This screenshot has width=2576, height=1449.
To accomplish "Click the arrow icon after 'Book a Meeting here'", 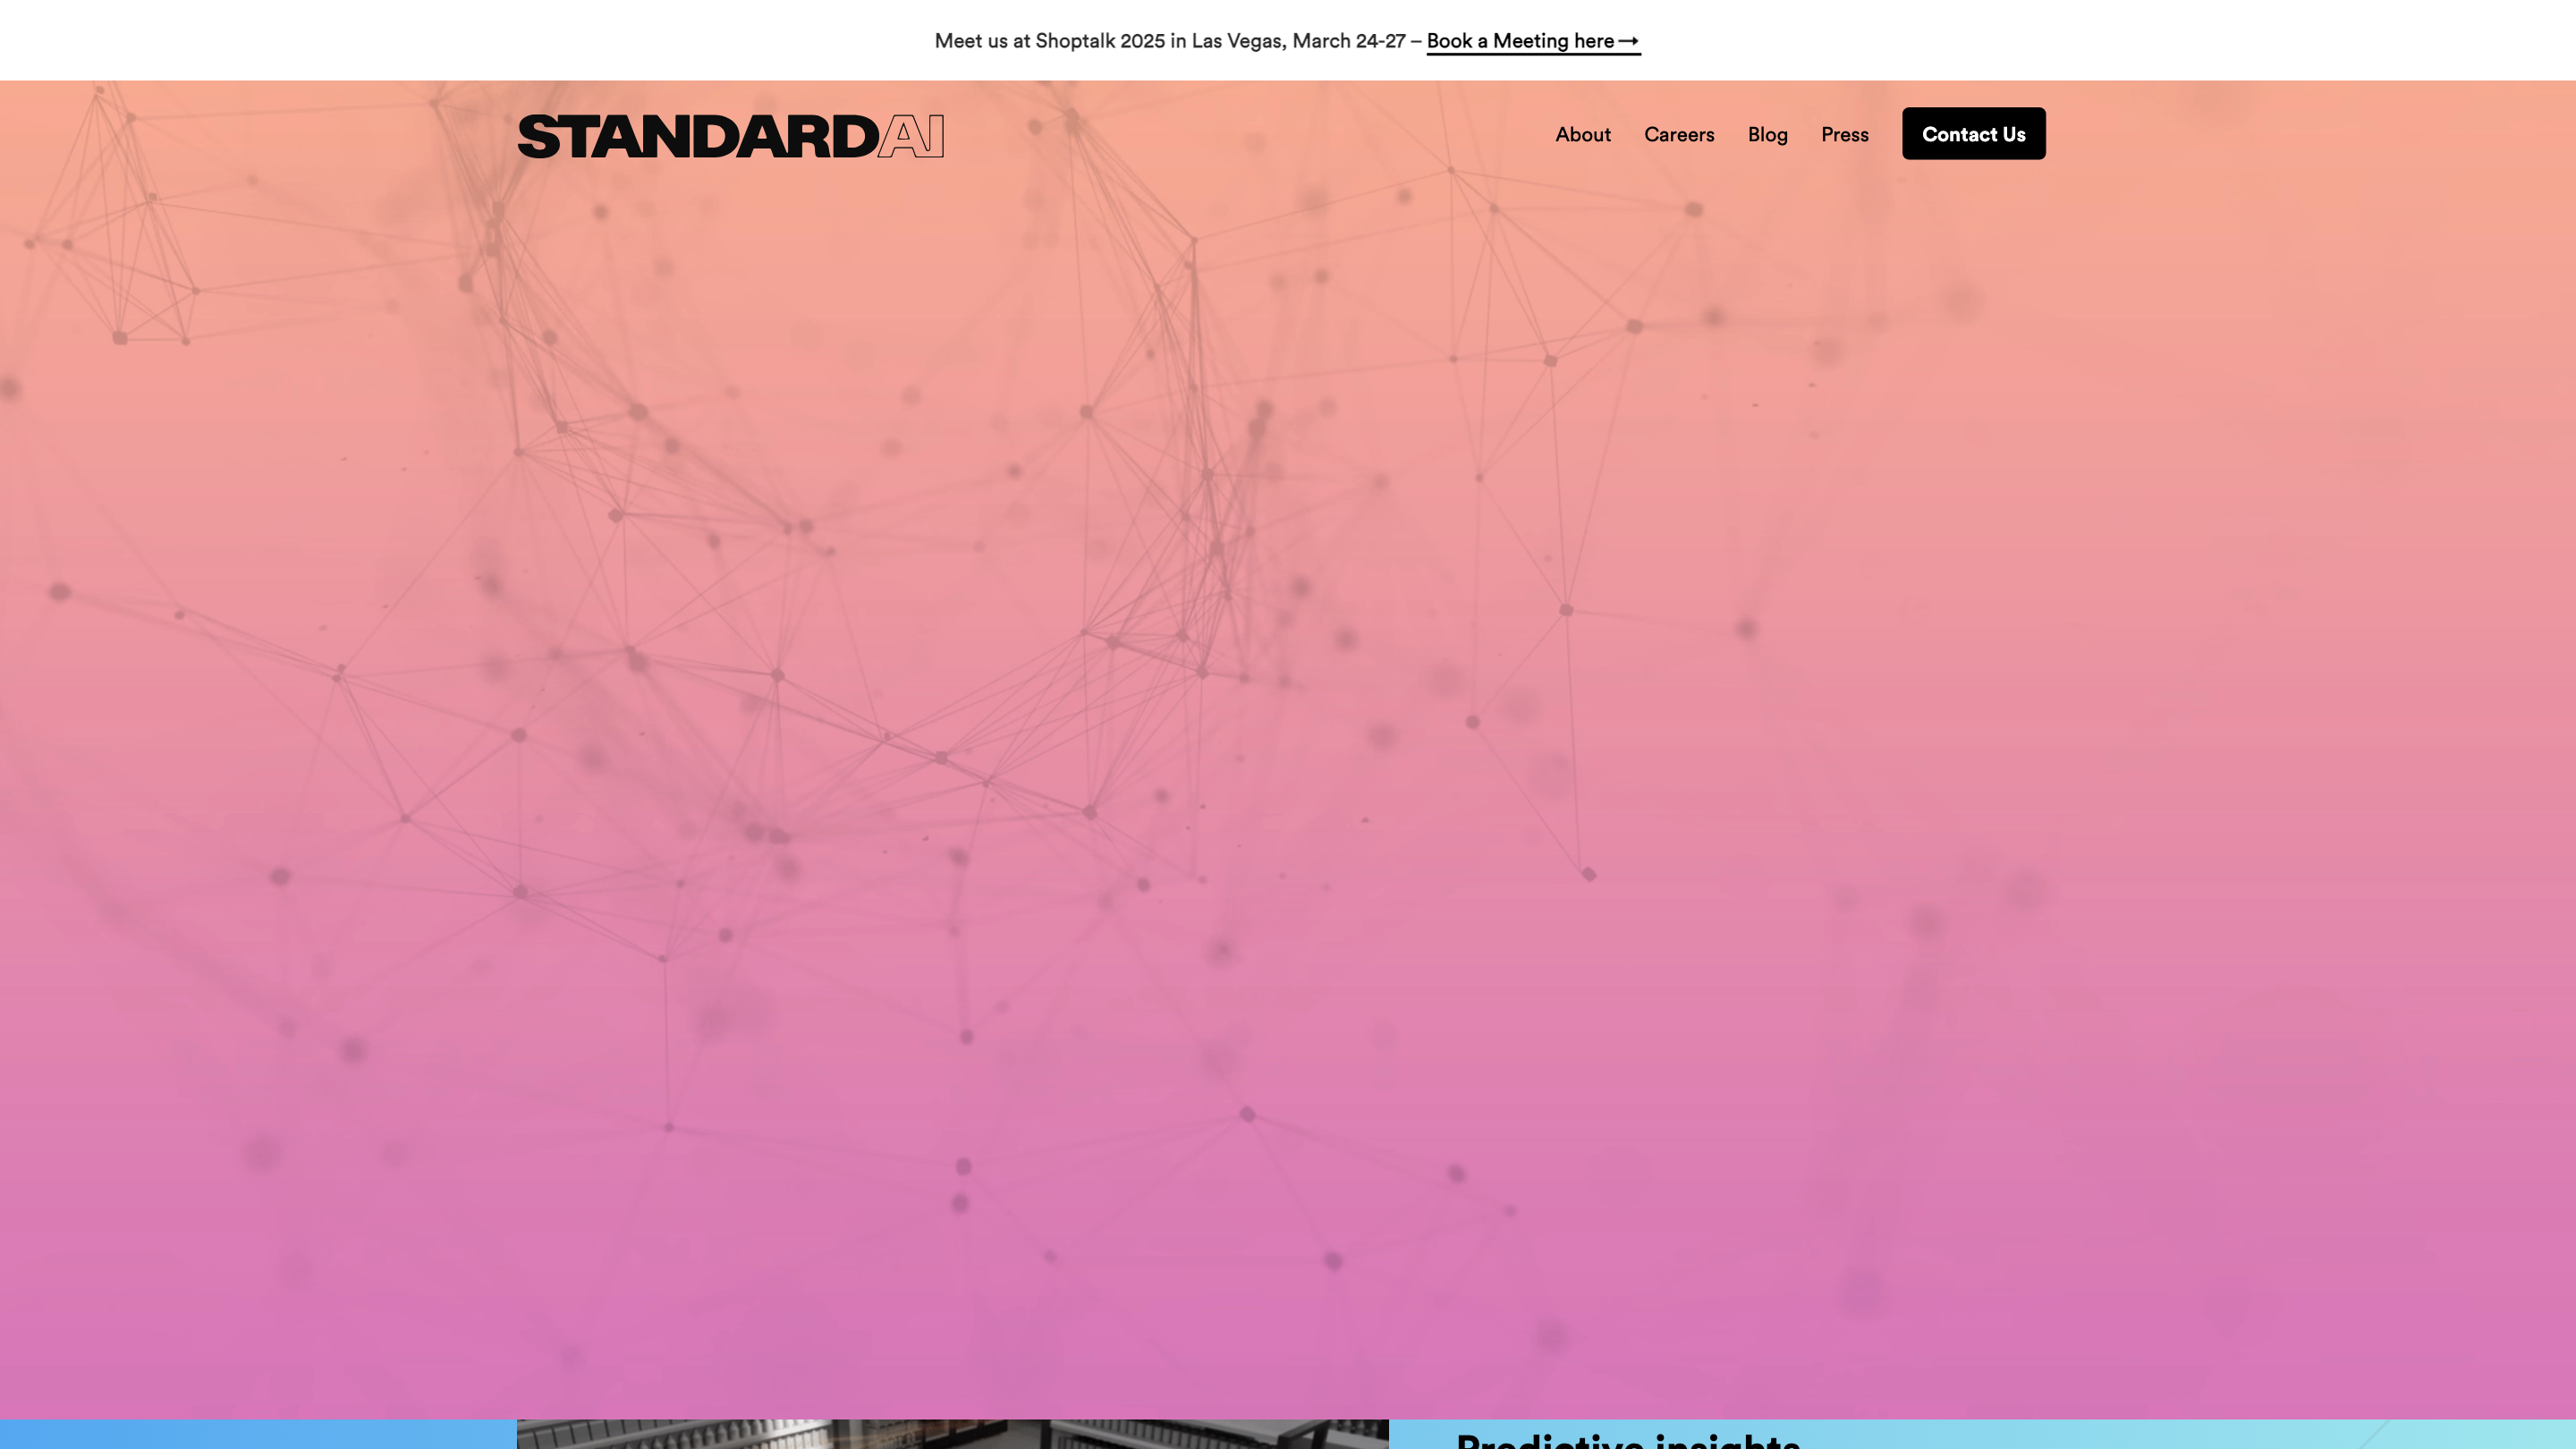I will [x=1628, y=41].
